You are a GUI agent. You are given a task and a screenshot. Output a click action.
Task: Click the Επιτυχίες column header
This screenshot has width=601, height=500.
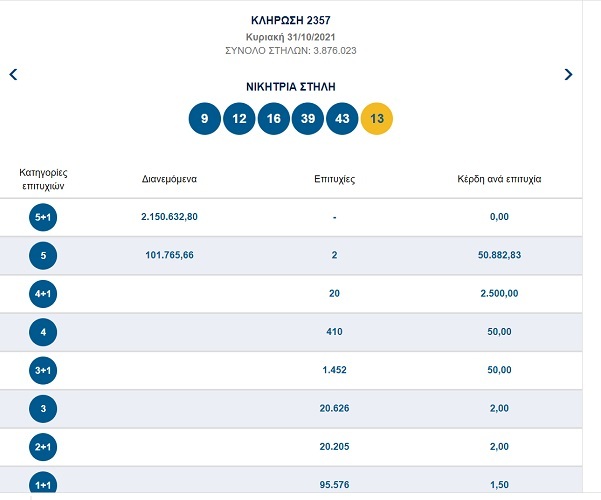coord(335,180)
